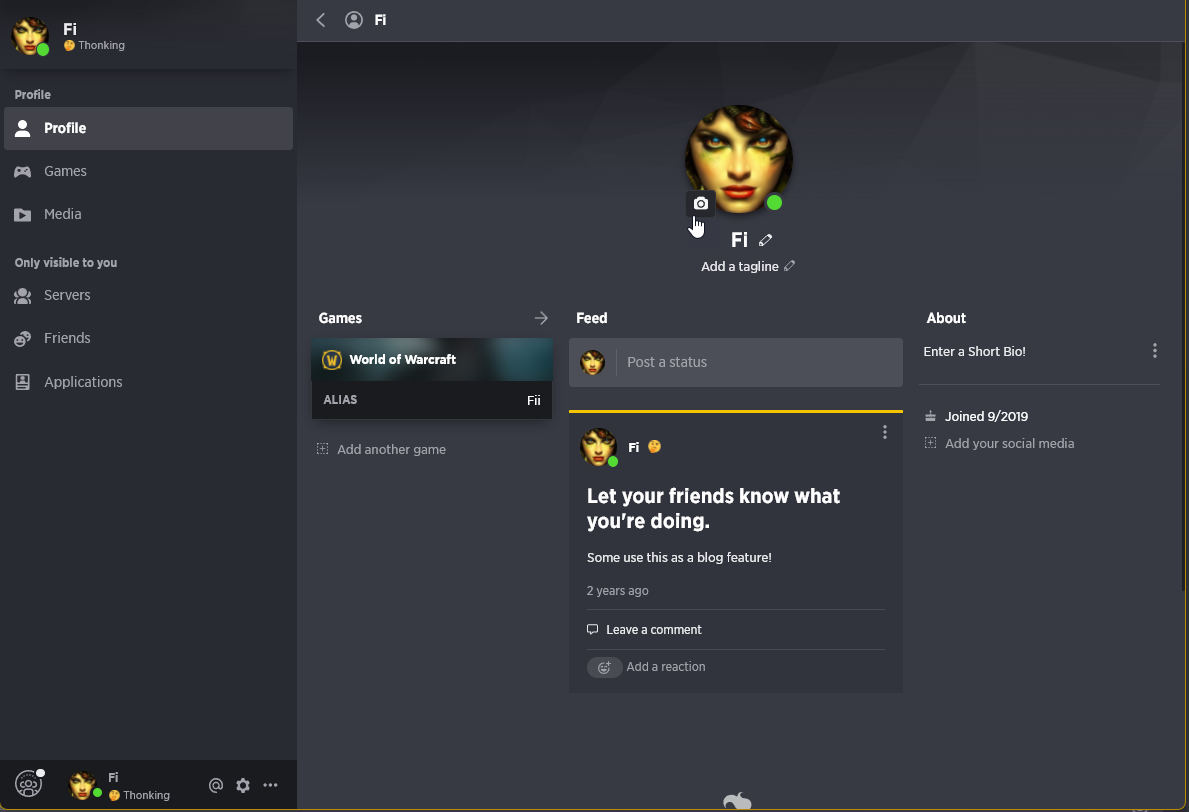The height and width of the screenshot is (812, 1189).
Task: Click the thinking emoji beside Fi in post
Action: (x=654, y=447)
